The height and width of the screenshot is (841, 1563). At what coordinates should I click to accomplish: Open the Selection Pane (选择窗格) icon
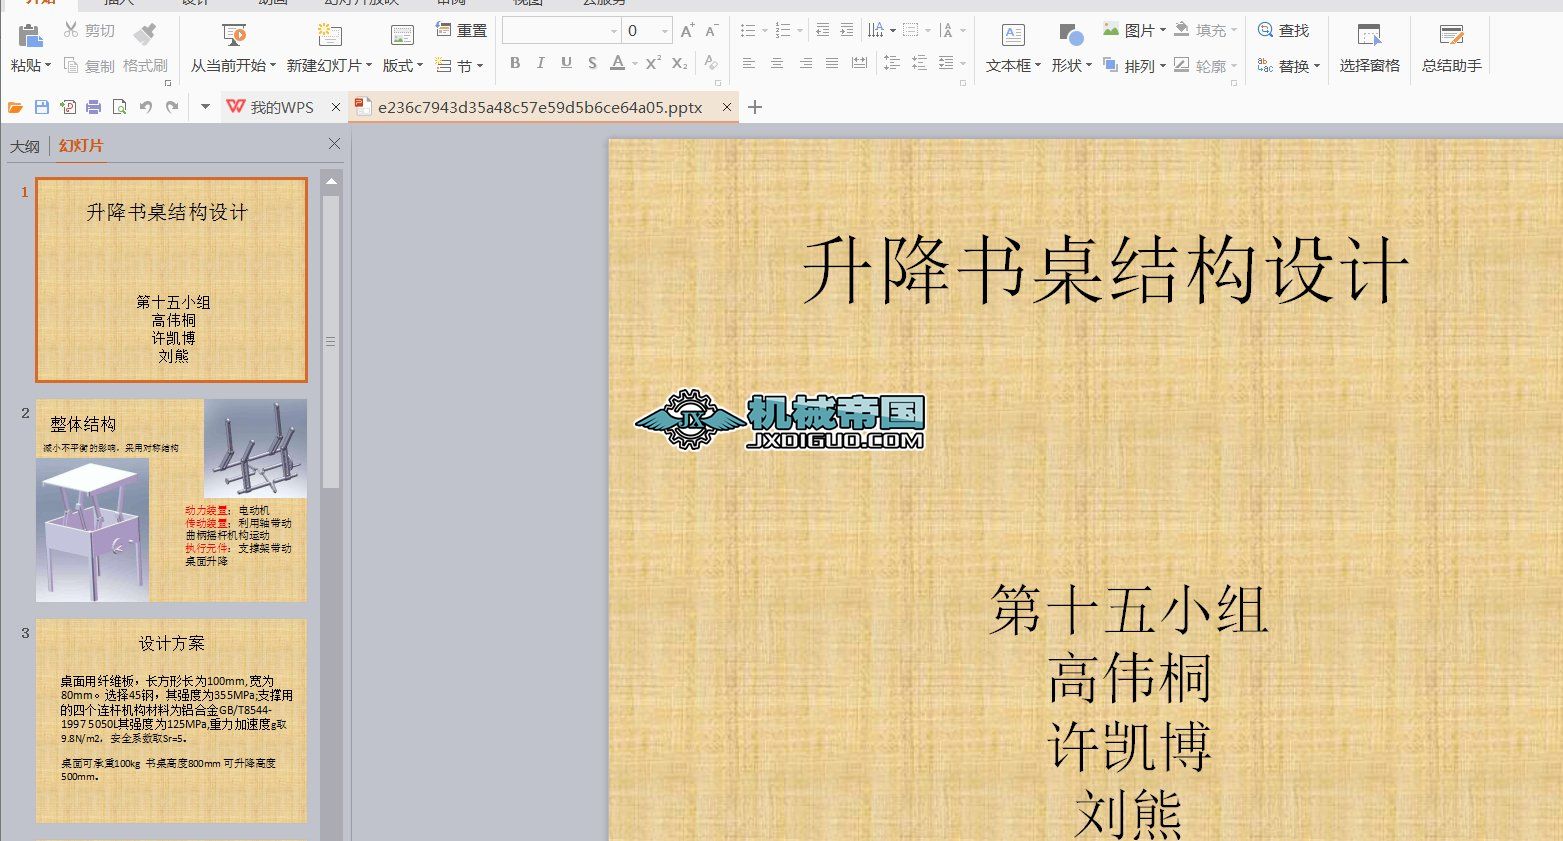[1369, 36]
